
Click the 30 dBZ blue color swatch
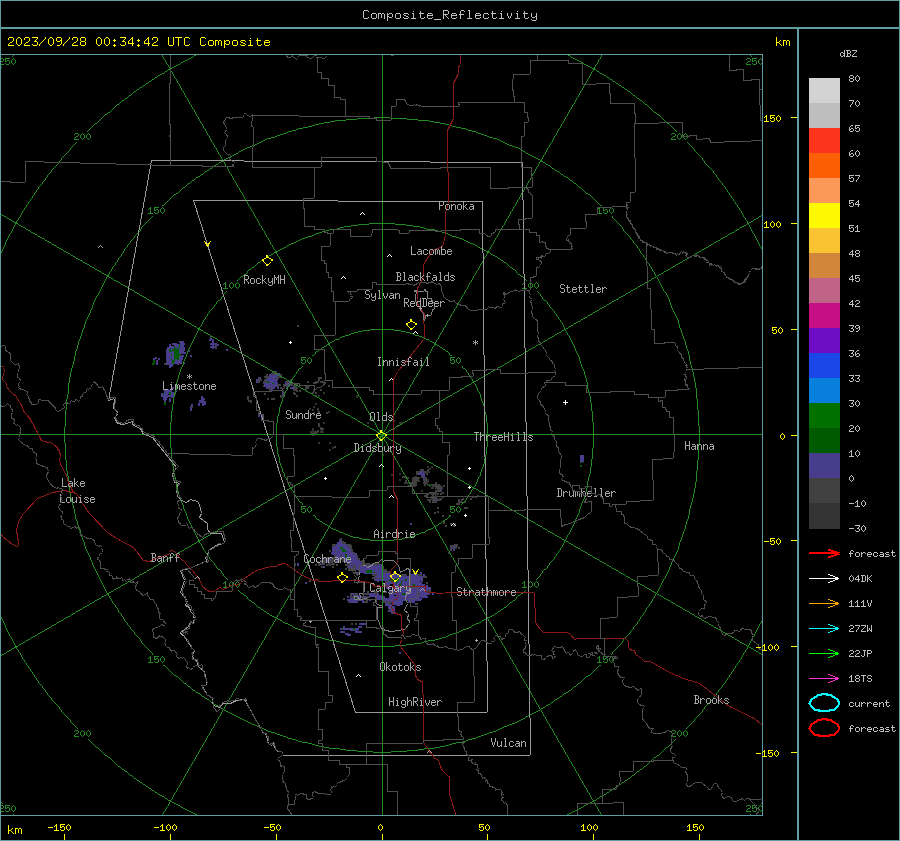824,390
